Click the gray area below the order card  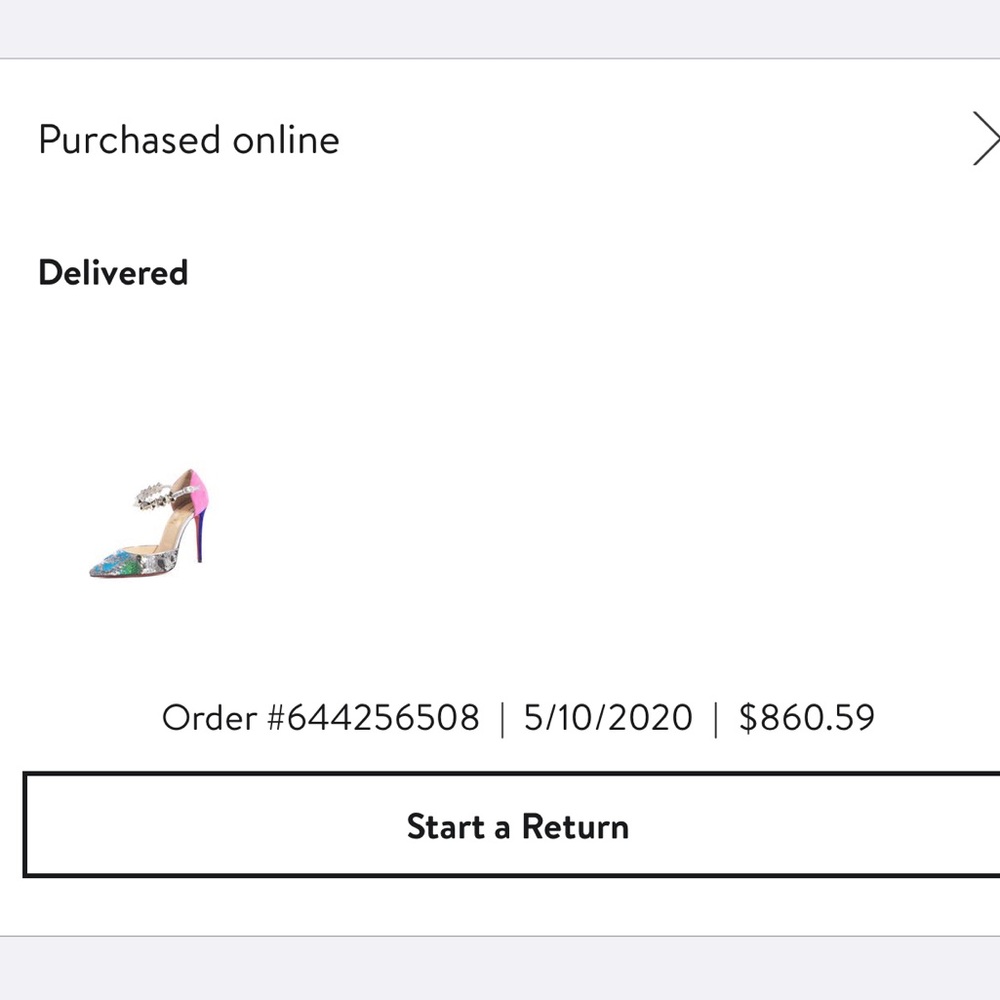point(500,969)
